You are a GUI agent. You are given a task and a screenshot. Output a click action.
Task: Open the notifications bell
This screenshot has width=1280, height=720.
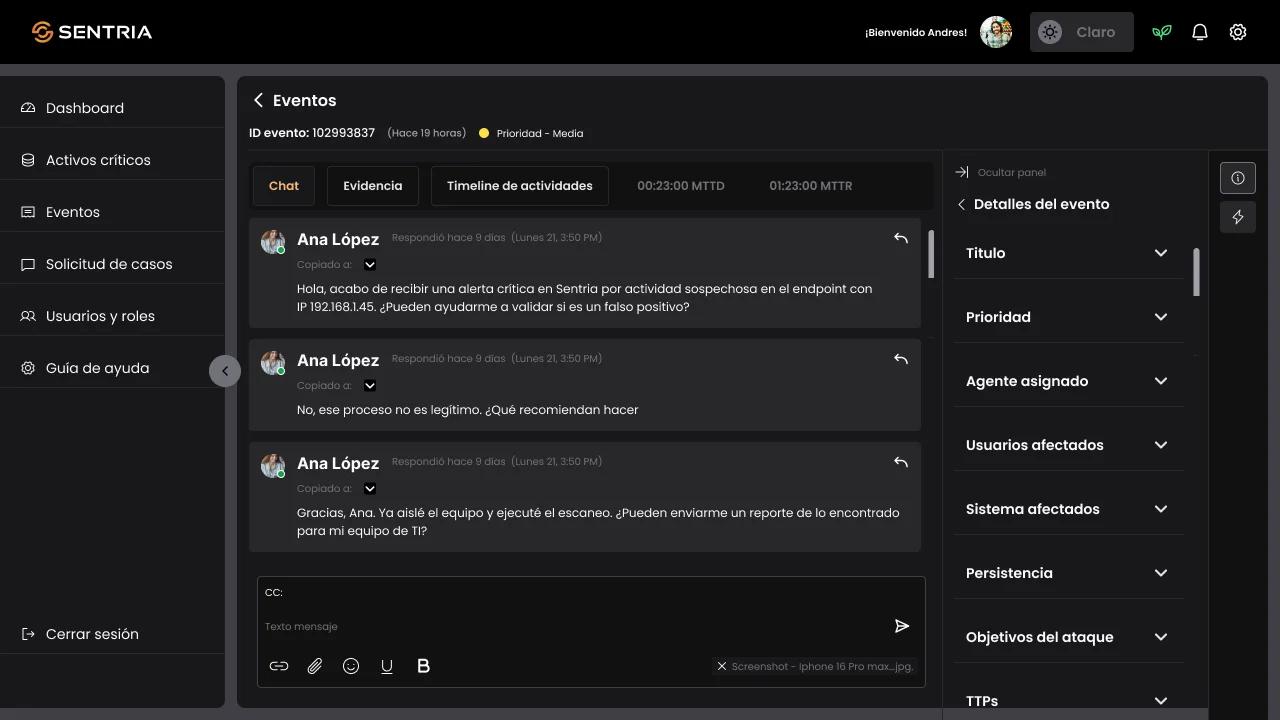[x=1200, y=32]
